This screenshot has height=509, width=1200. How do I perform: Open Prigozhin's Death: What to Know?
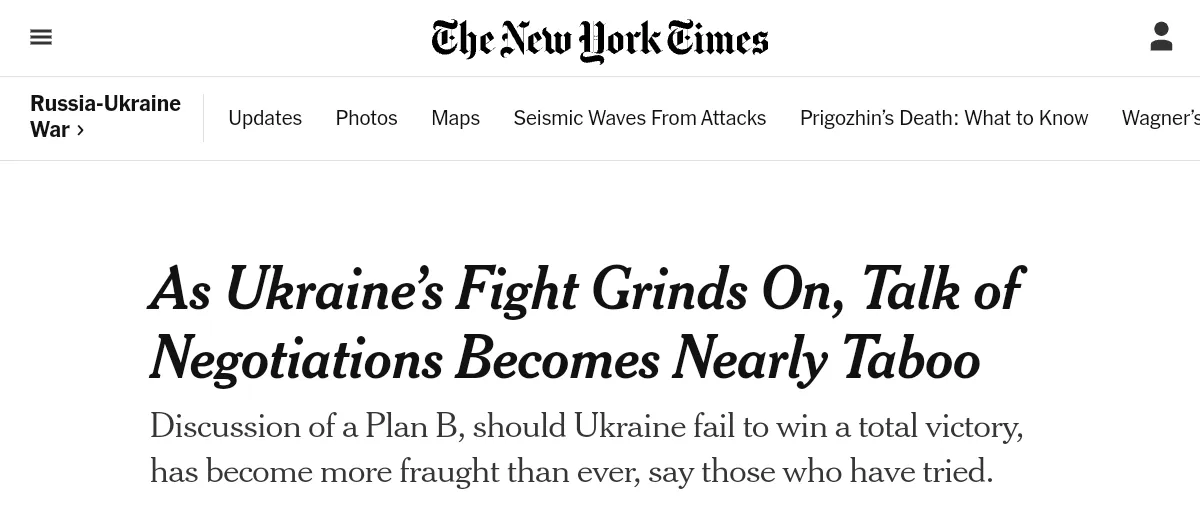click(x=943, y=118)
